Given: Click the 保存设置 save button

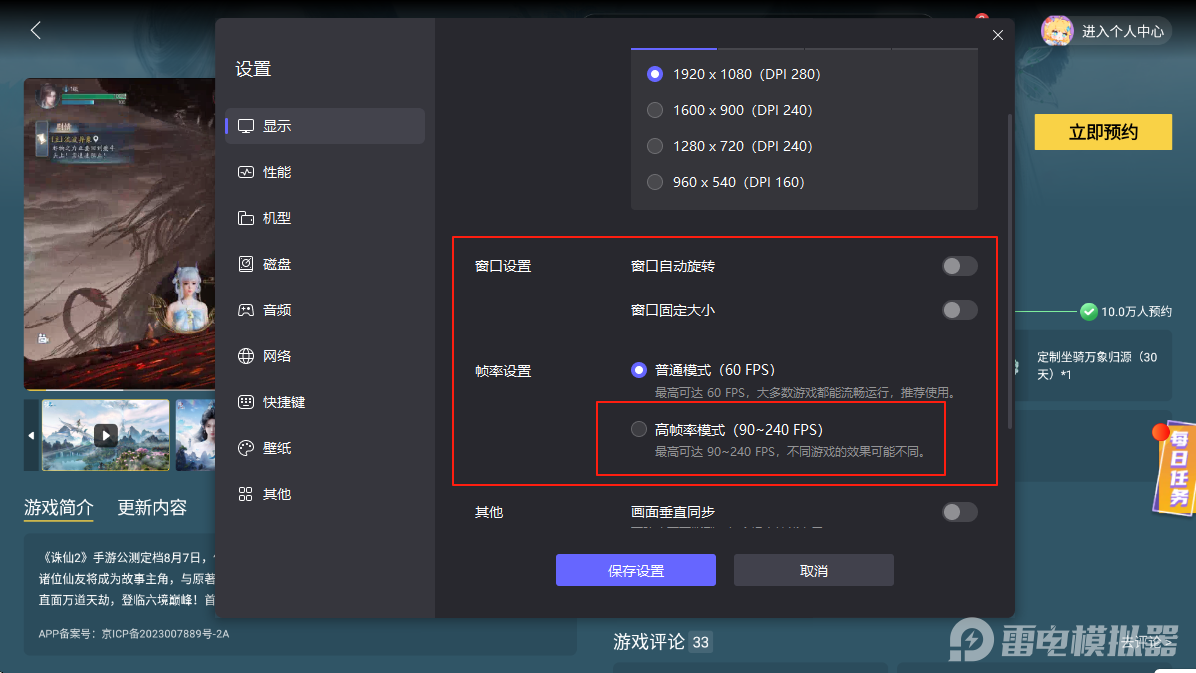Looking at the screenshot, I should [x=636, y=569].
